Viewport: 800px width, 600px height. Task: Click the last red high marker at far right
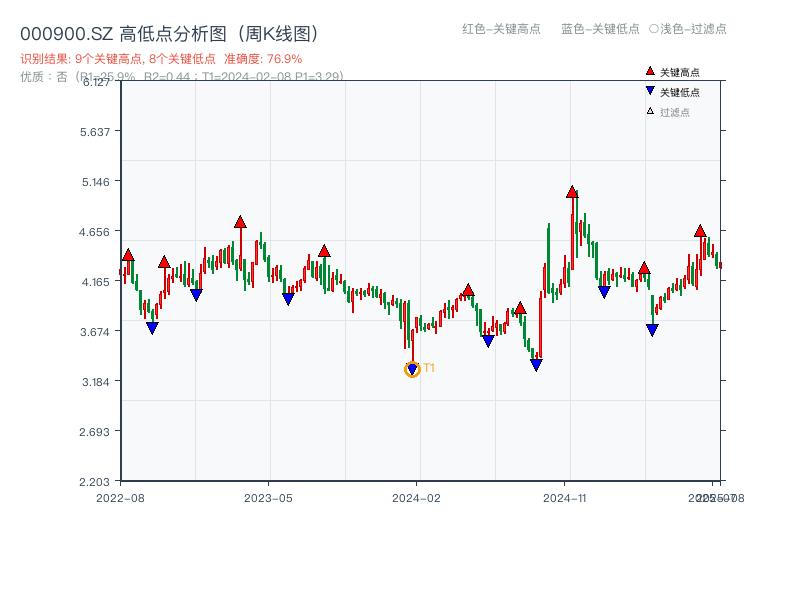tap(700, 231)
